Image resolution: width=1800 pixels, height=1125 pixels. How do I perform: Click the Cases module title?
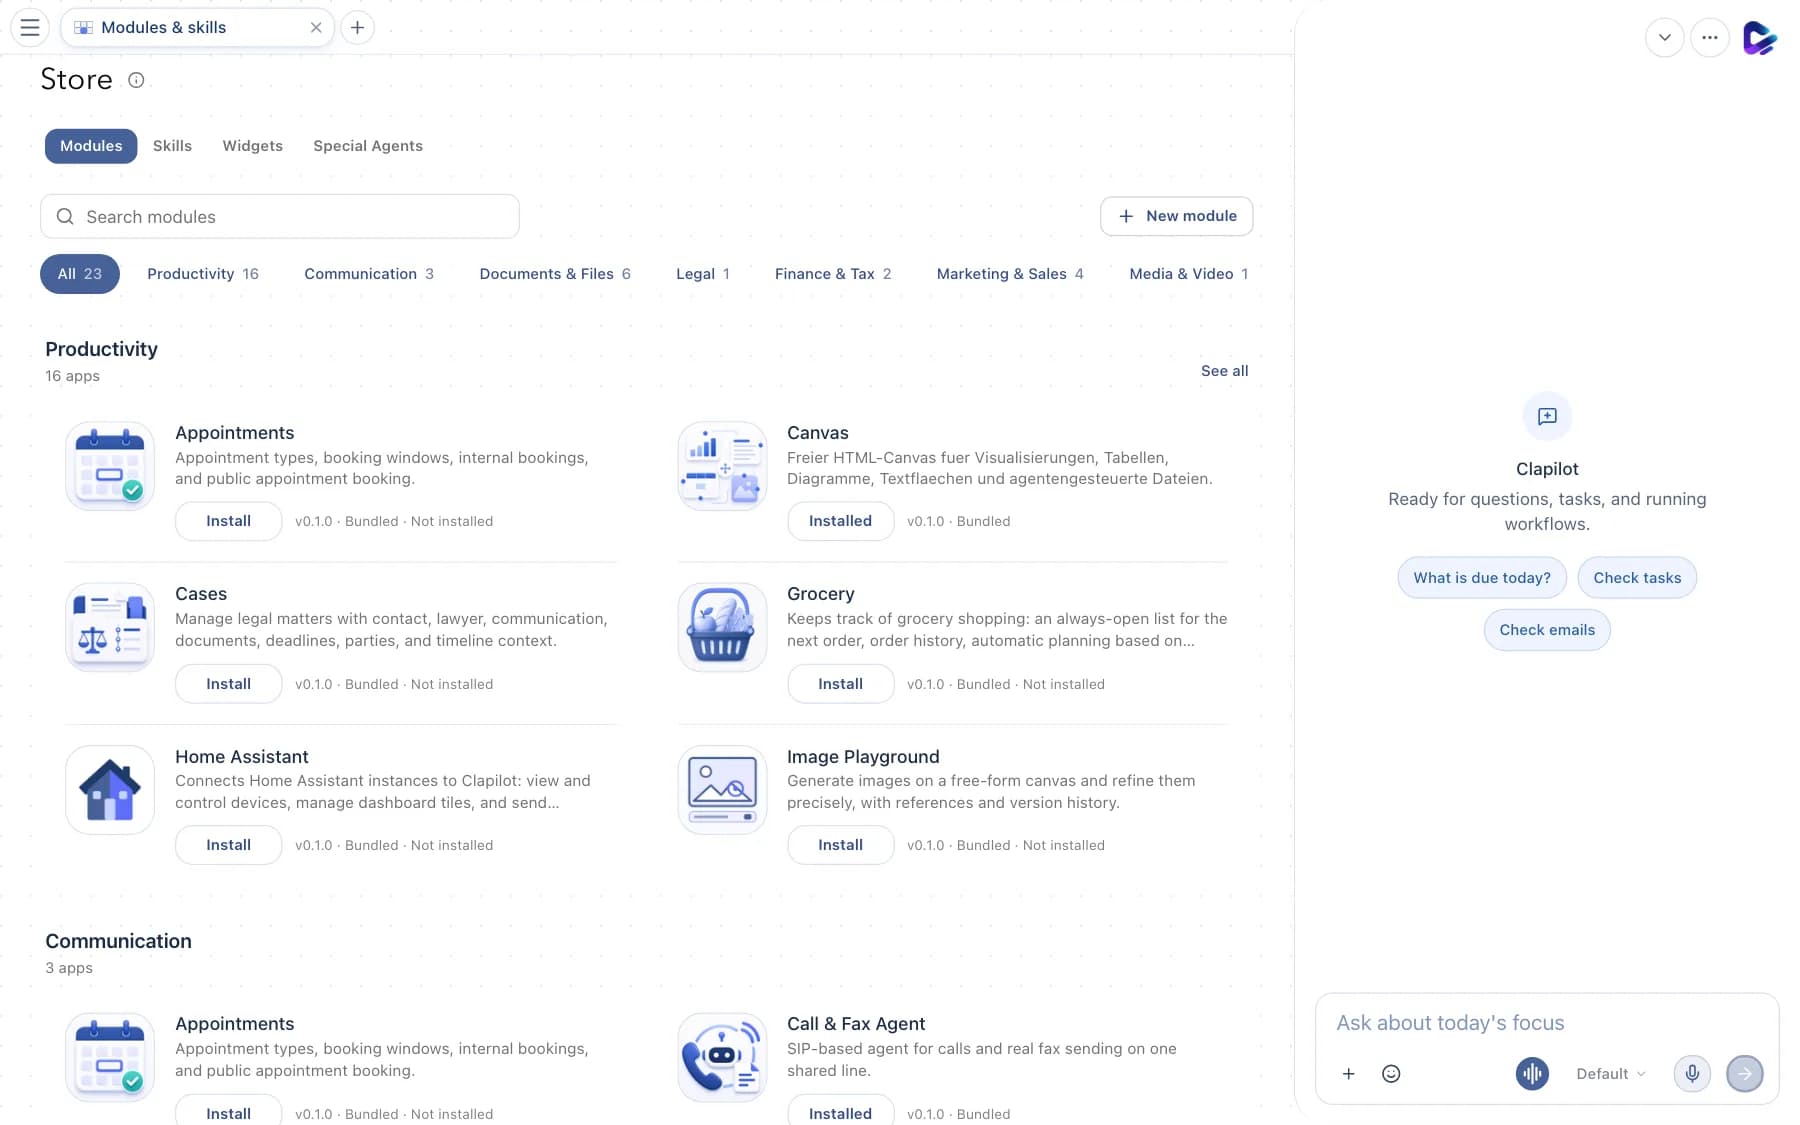[x=201, y=594]
